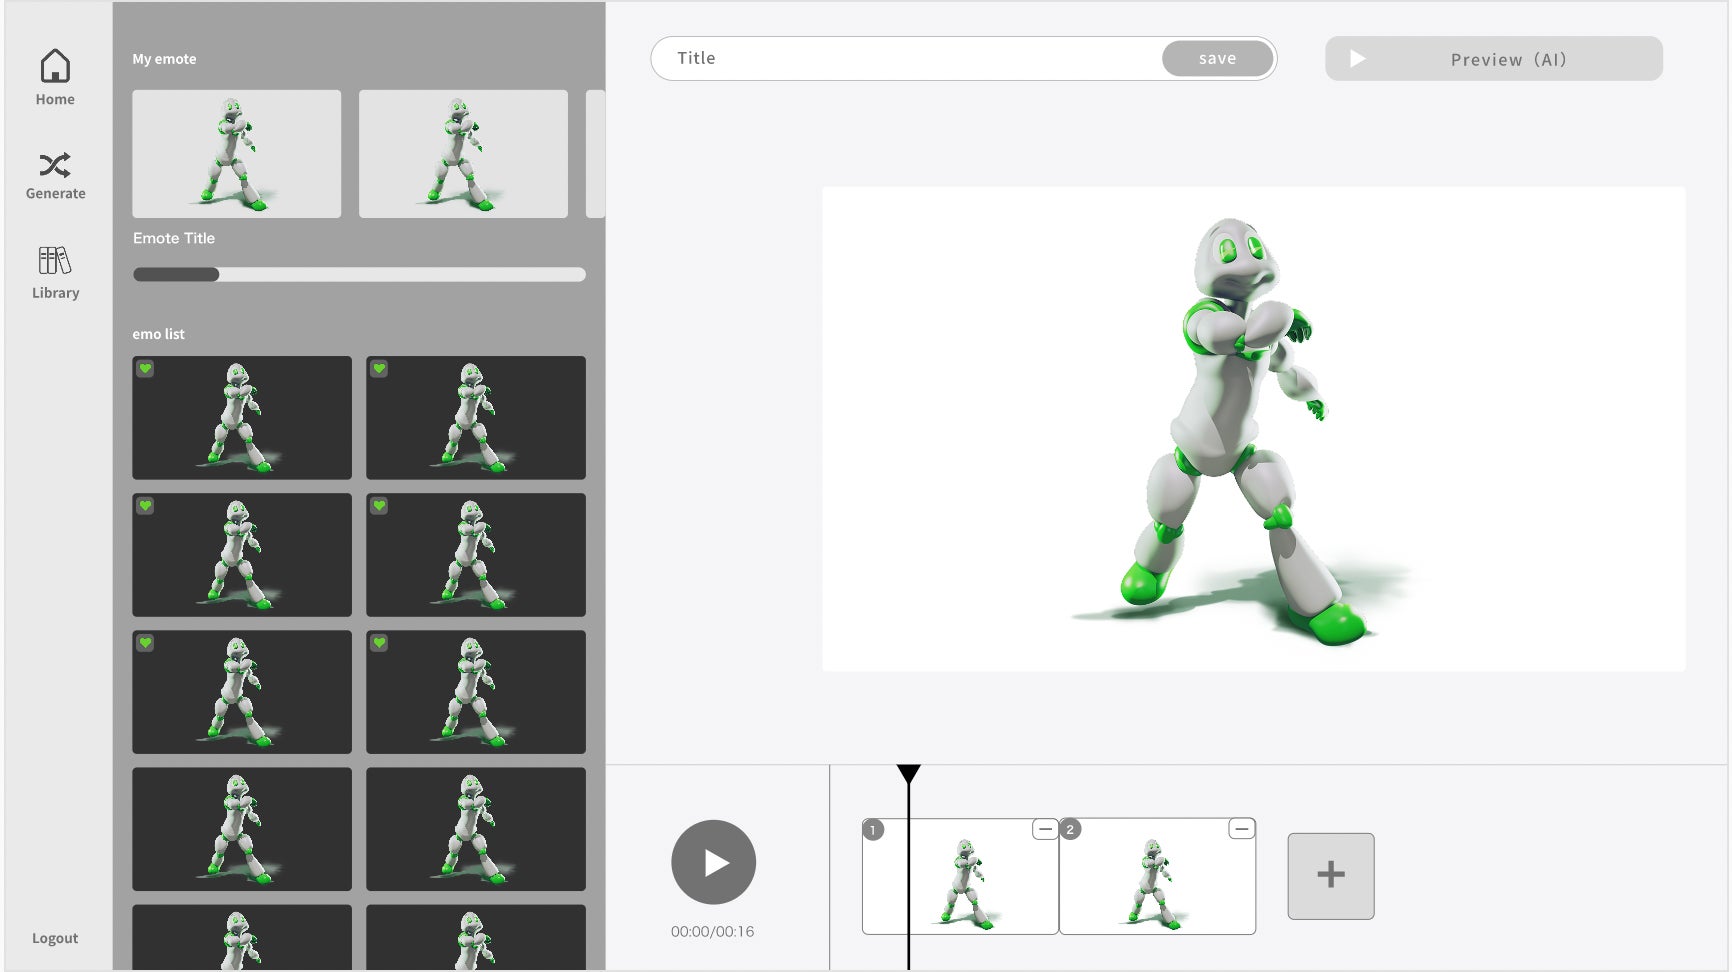Click the black timeline playhead marker
This screenshot has width=1732, height=972.
tap(908, 774)
